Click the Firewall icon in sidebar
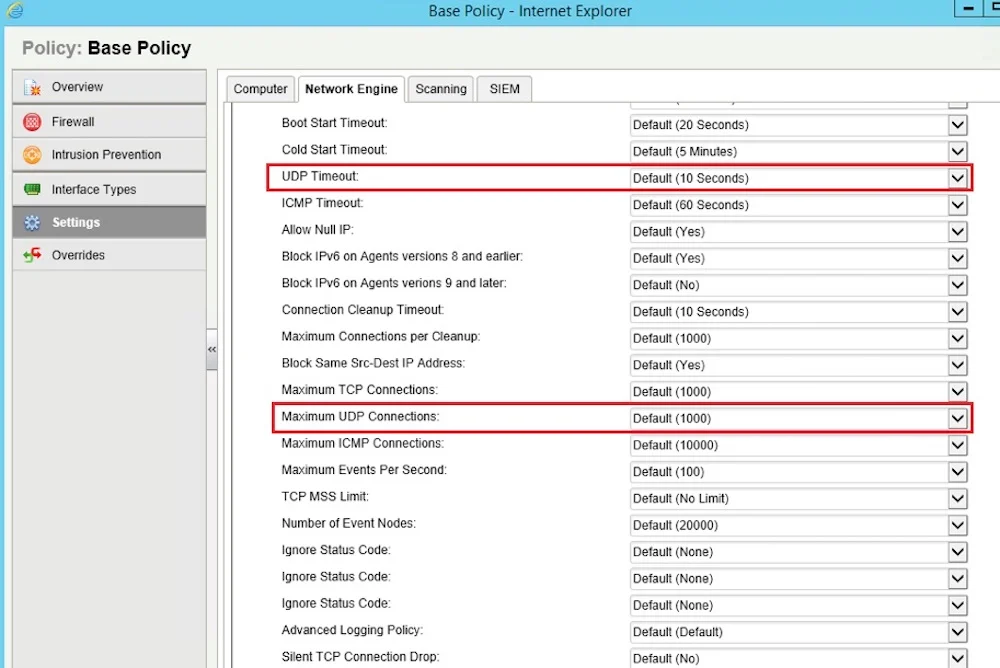The height and width of the screenshot is (668, 1000). pos(32,121)
